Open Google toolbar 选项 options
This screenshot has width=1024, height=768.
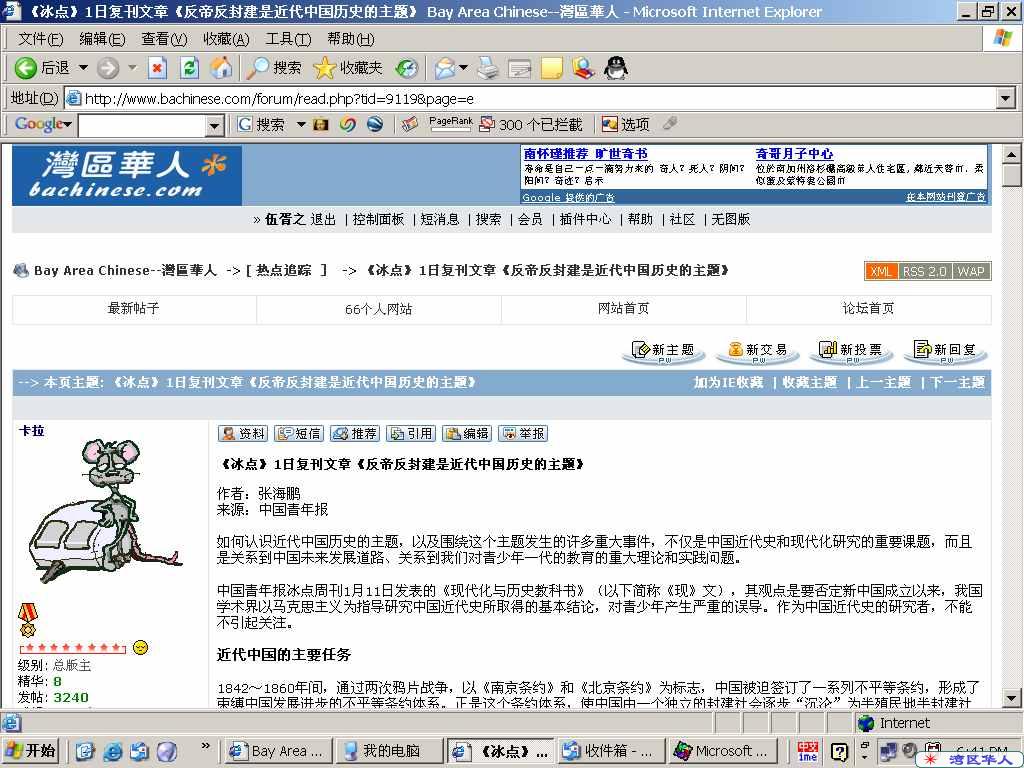click(x=626, y=124)
